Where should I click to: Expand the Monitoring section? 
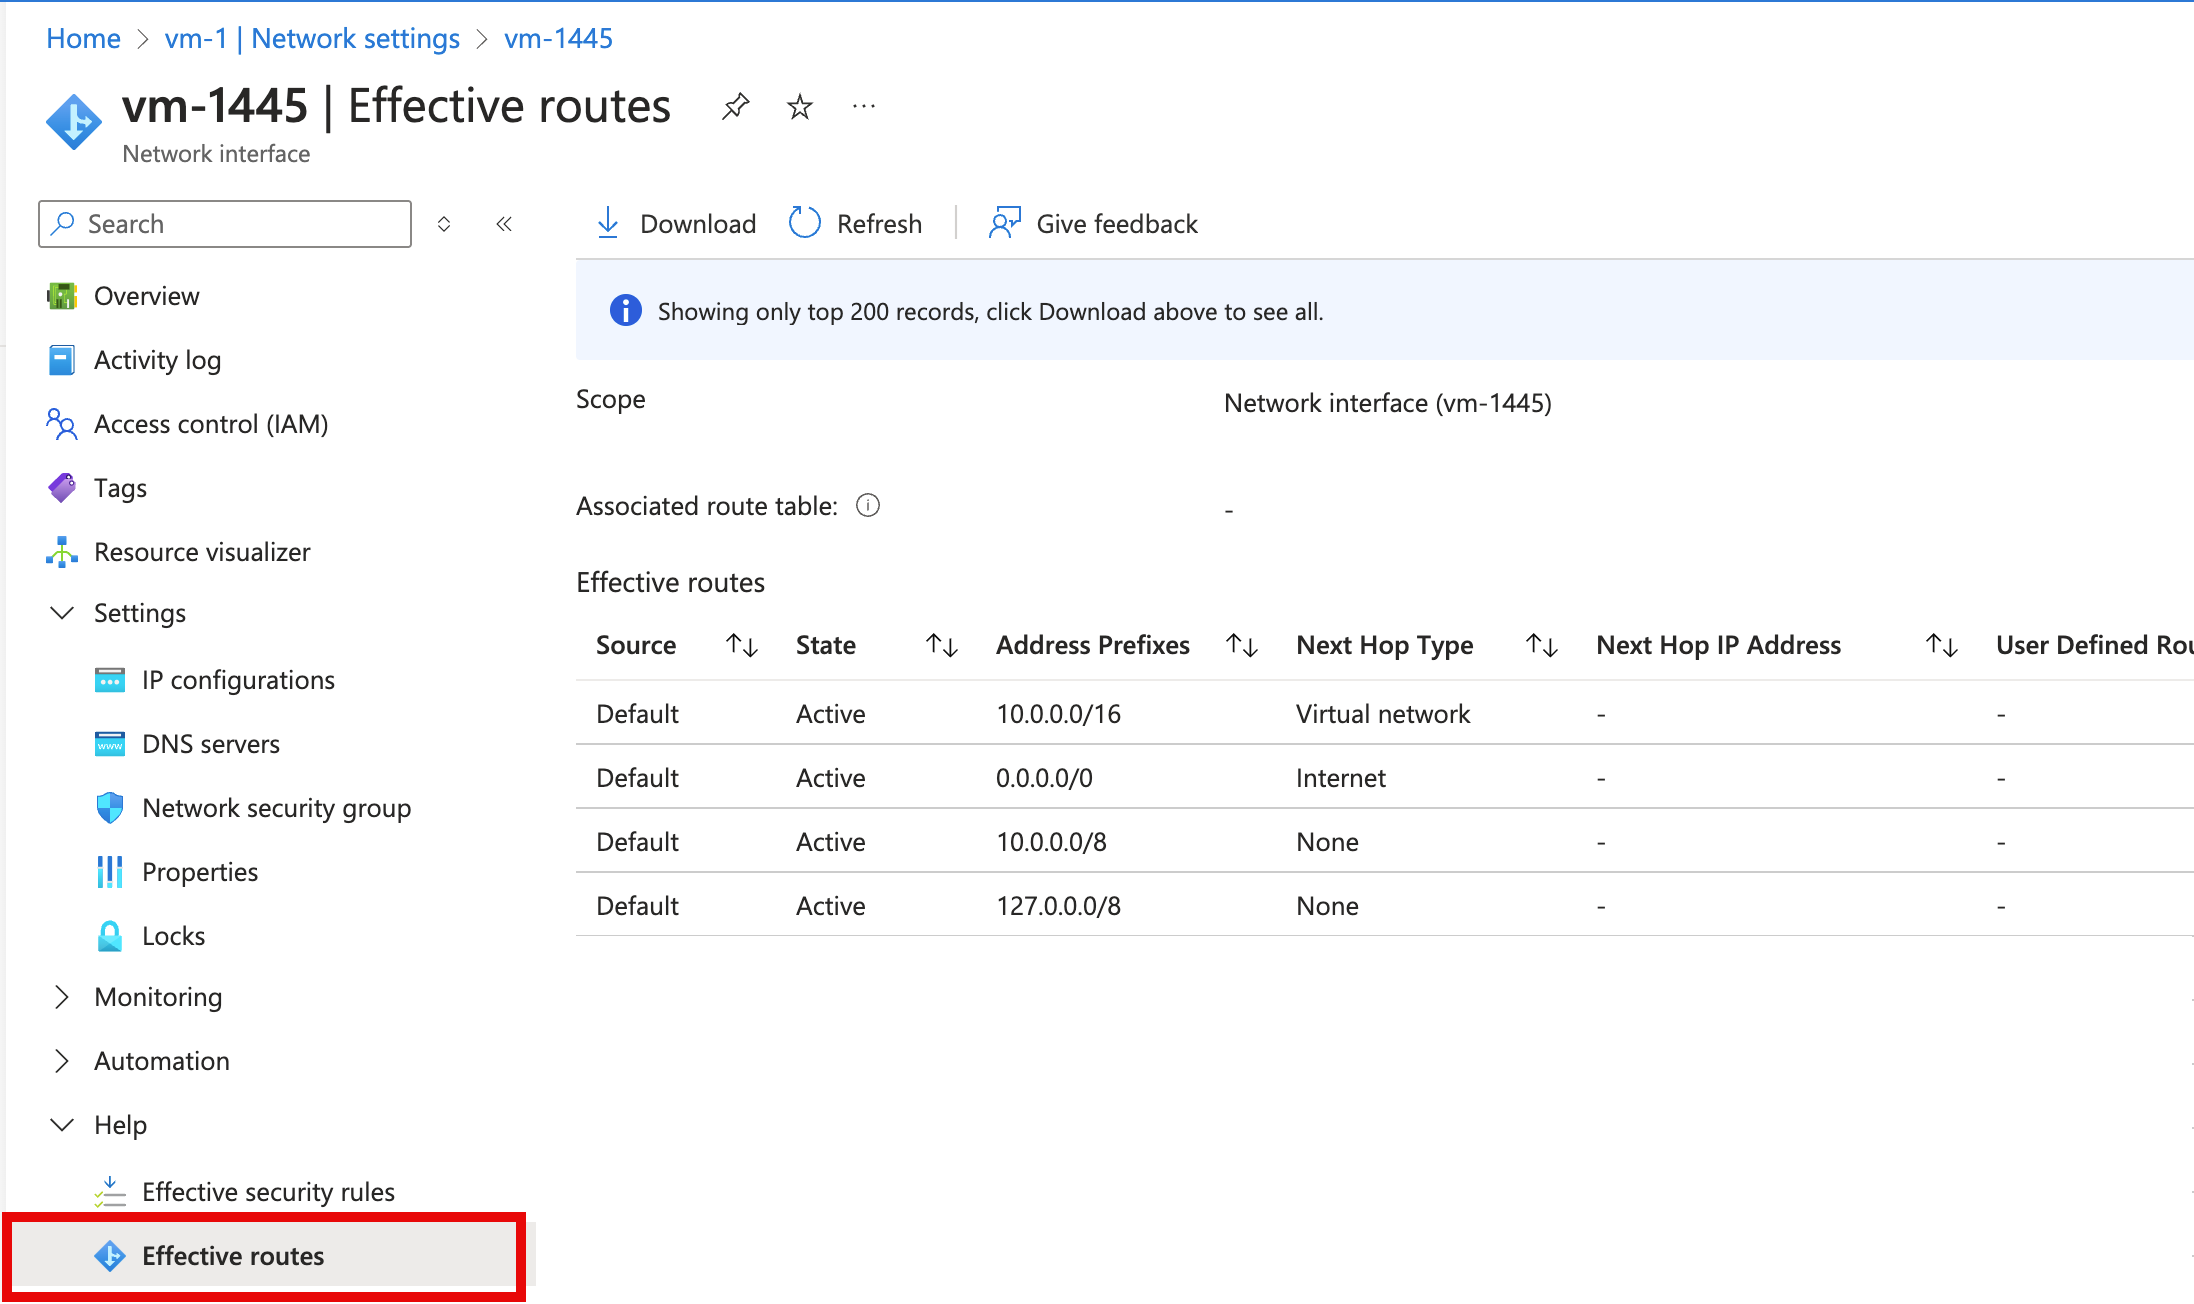[62, 997]
